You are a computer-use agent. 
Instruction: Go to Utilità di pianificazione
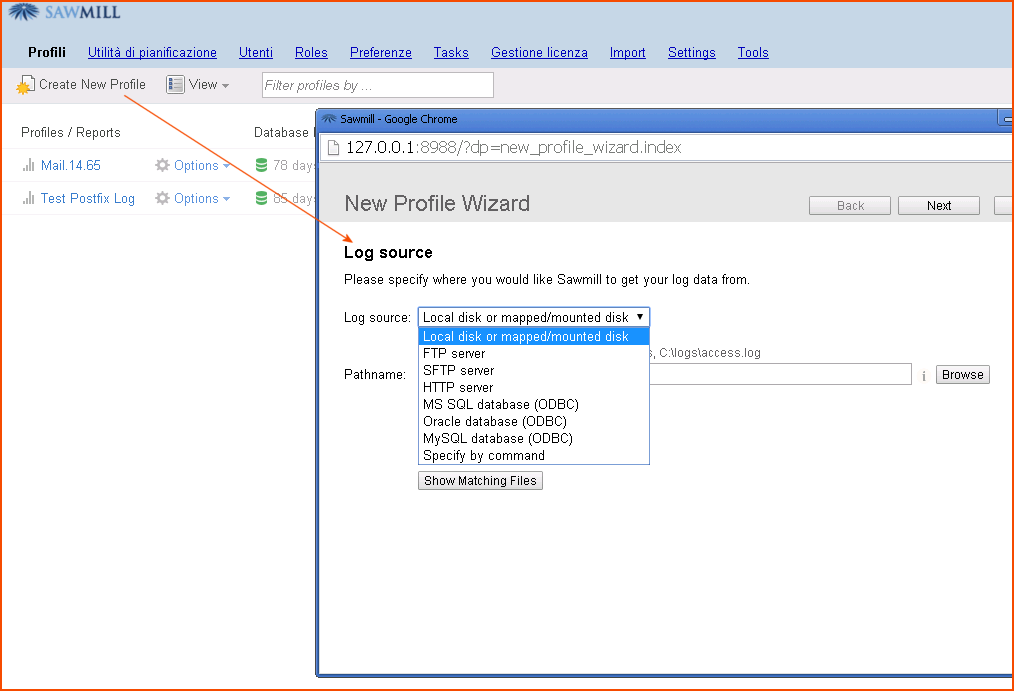152,52
